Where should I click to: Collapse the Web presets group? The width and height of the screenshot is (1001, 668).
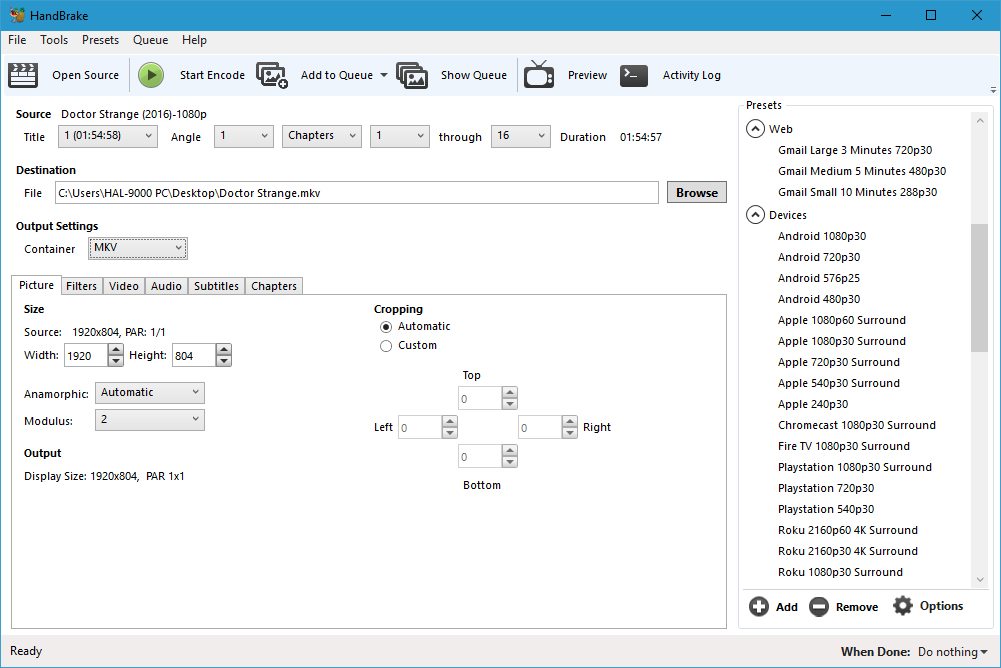click(x=754, y=129)
